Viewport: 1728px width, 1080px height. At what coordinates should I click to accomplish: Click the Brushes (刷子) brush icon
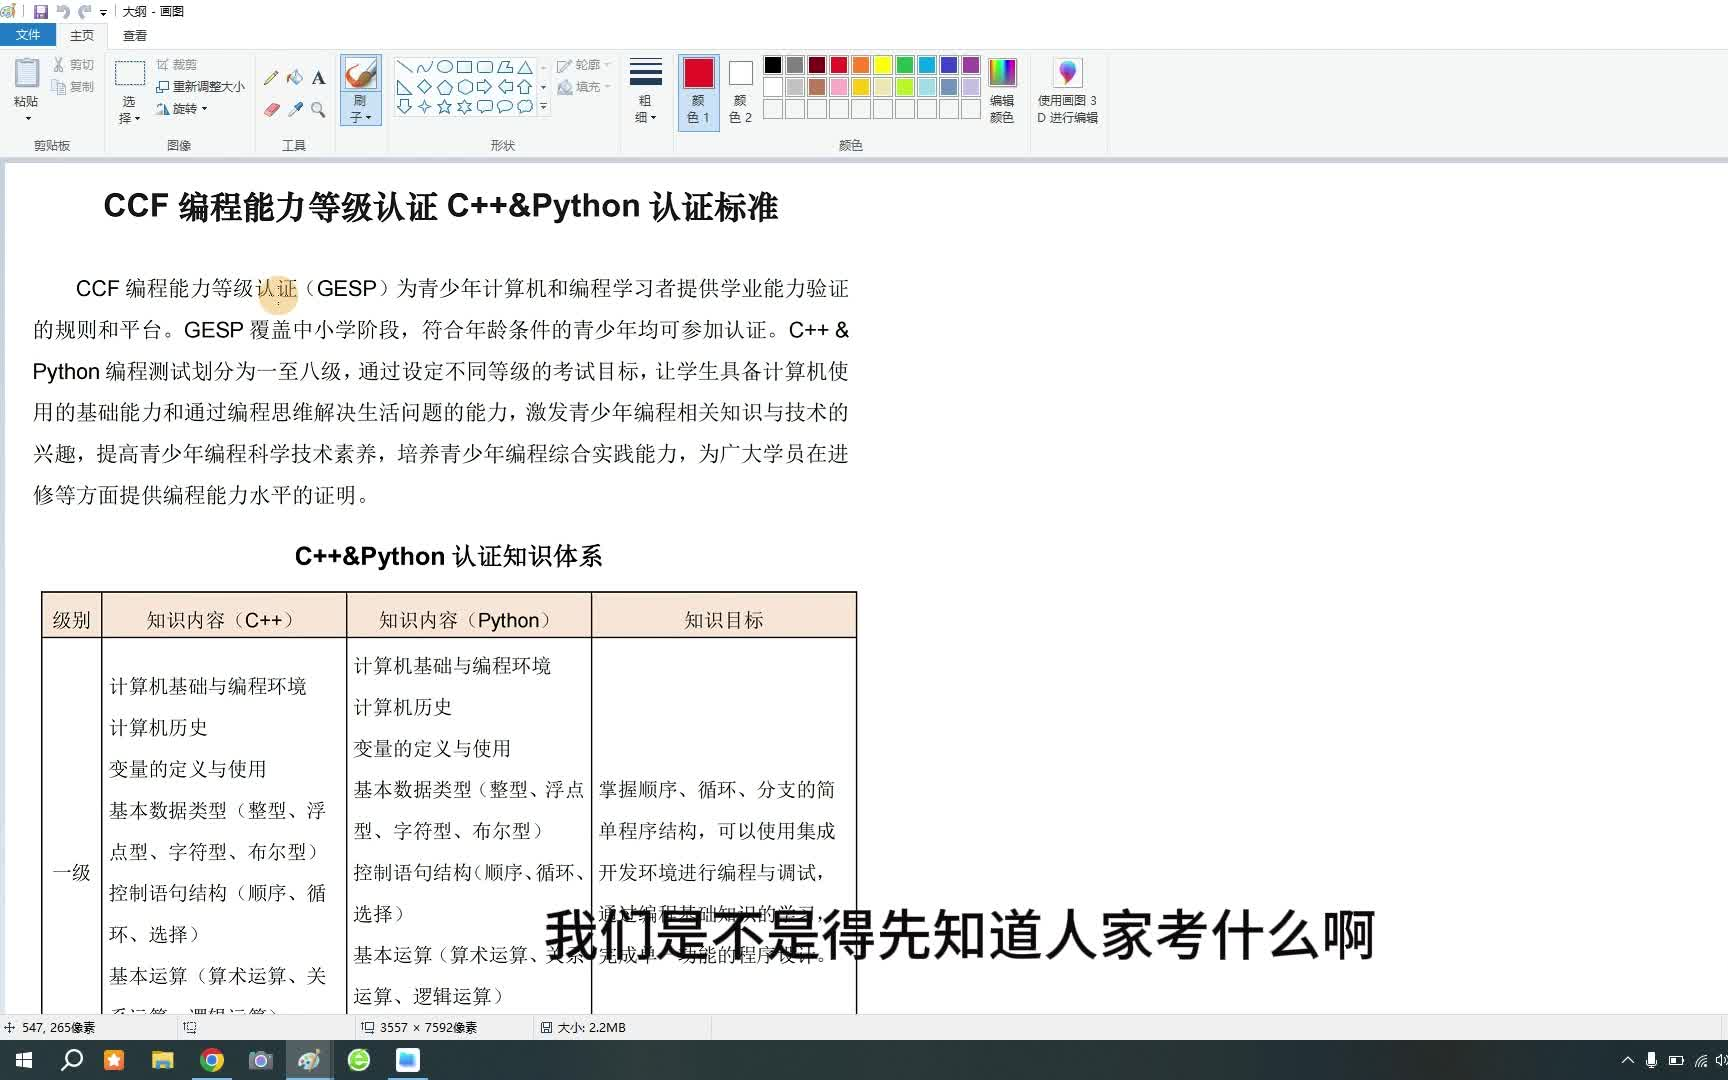[360, 74]
